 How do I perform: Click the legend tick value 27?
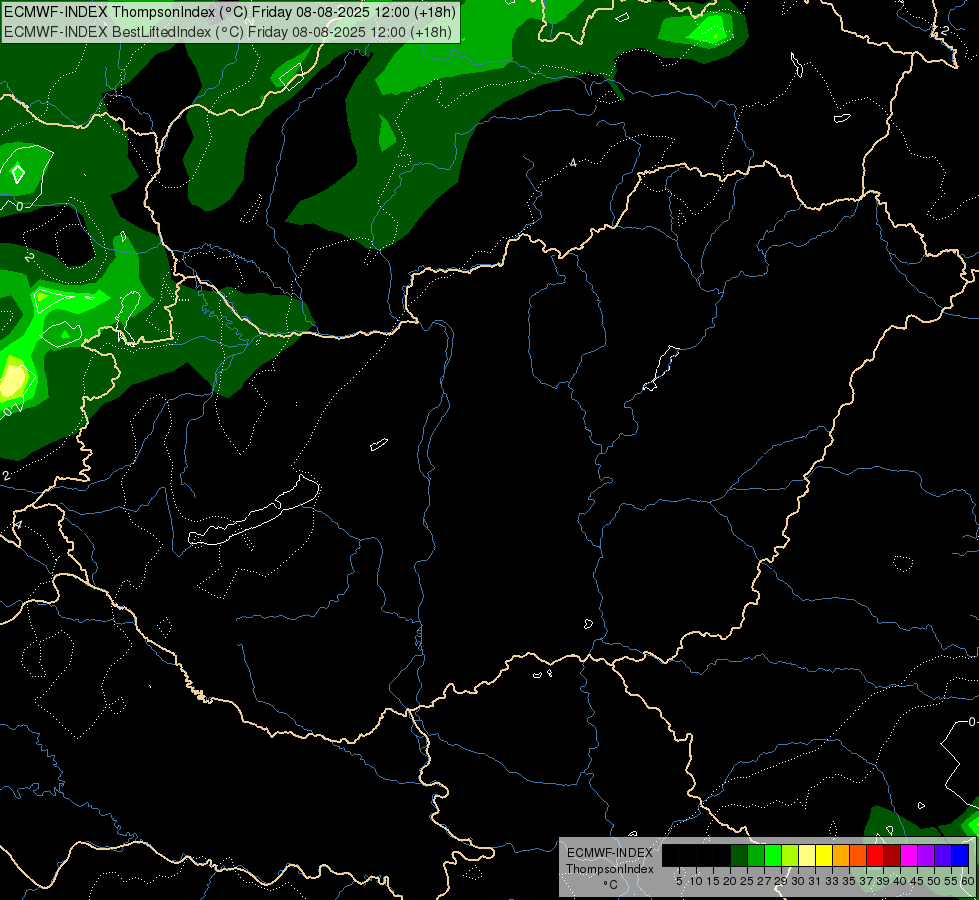tap(764, 881)
